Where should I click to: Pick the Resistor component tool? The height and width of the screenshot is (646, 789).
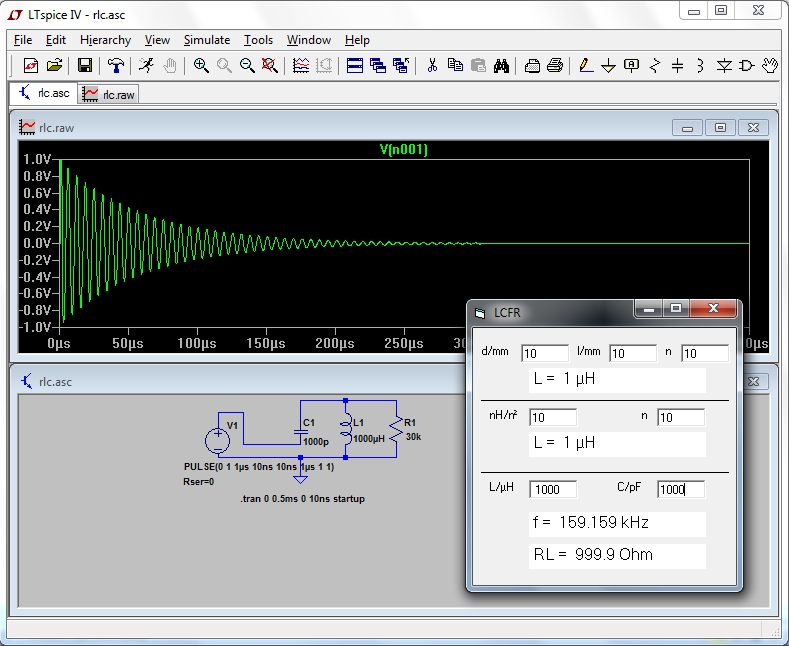click(655, 66)
